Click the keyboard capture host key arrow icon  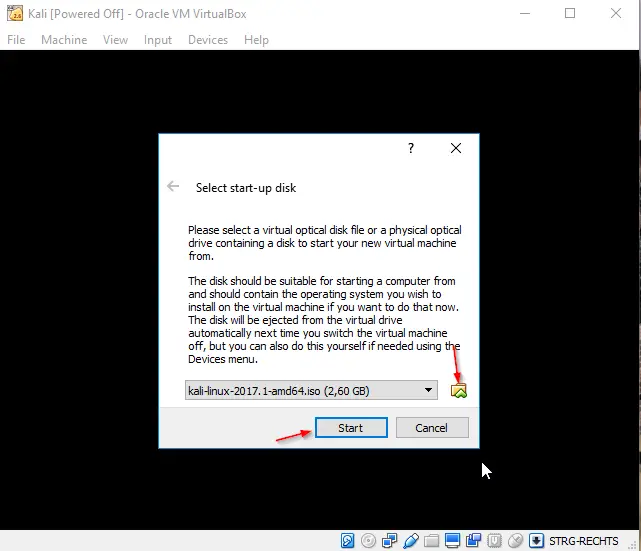point(536,540)
